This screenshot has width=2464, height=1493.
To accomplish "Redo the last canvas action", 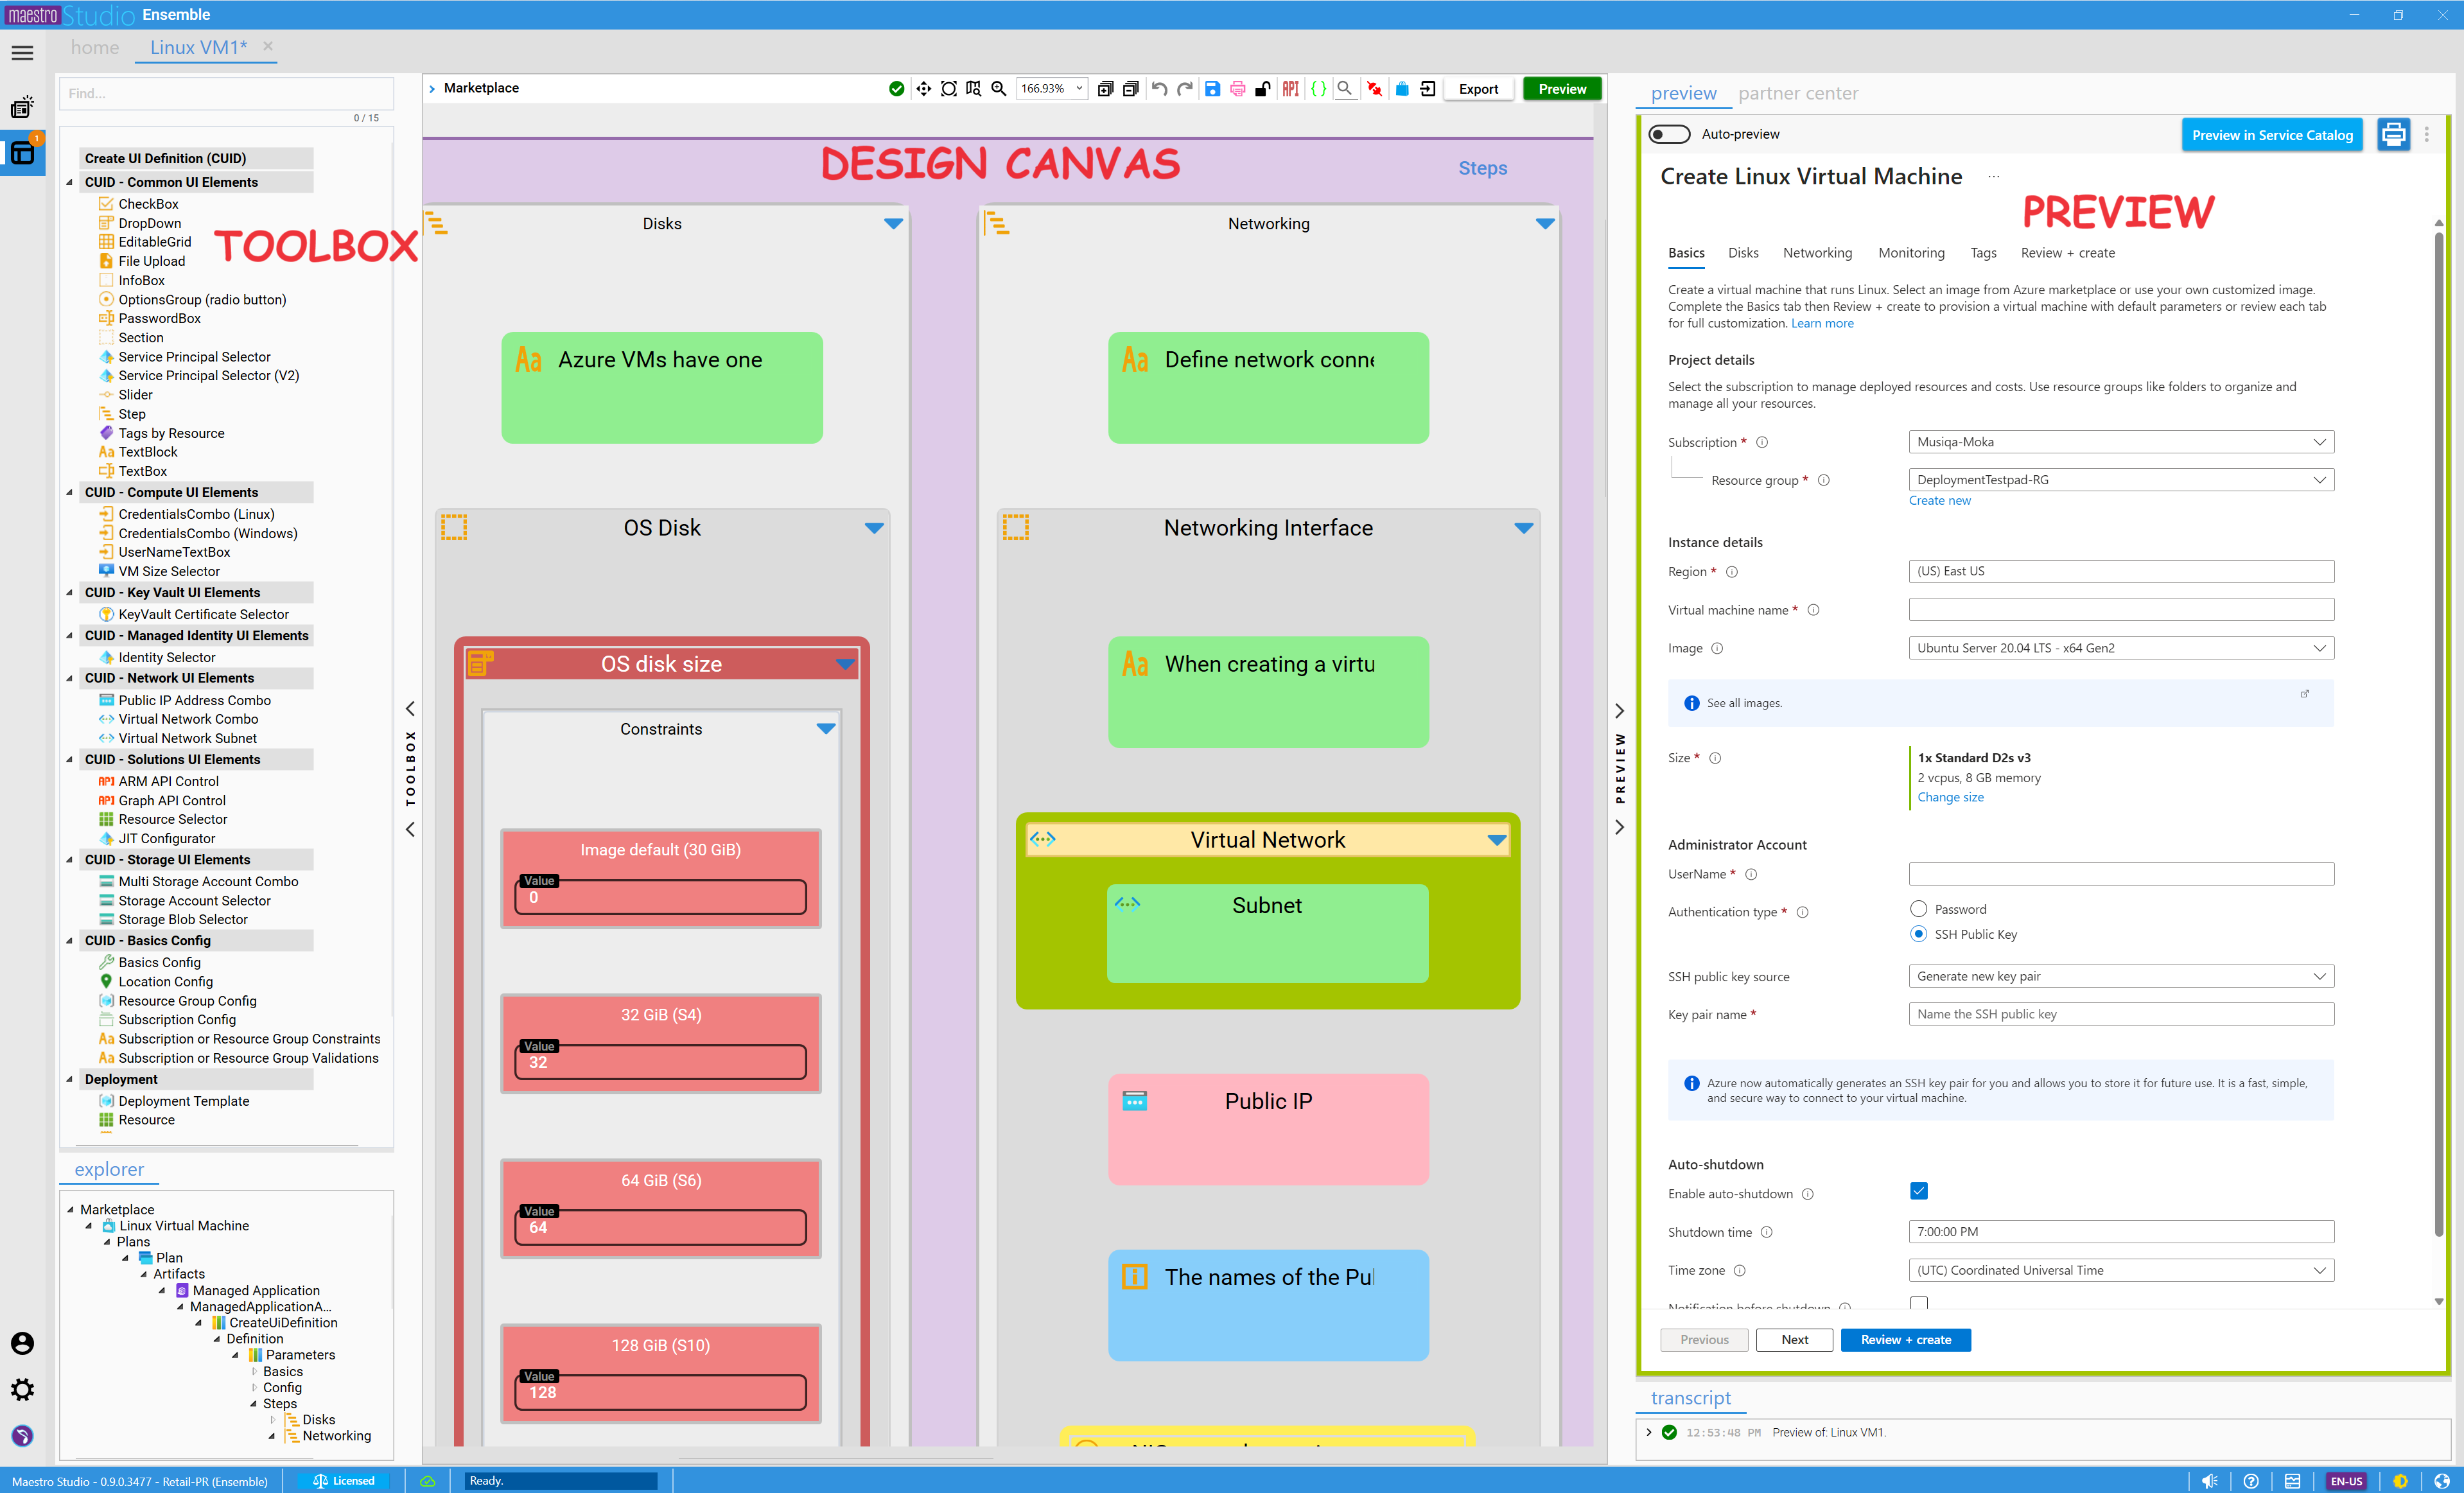I will [x=1185, y=89].
